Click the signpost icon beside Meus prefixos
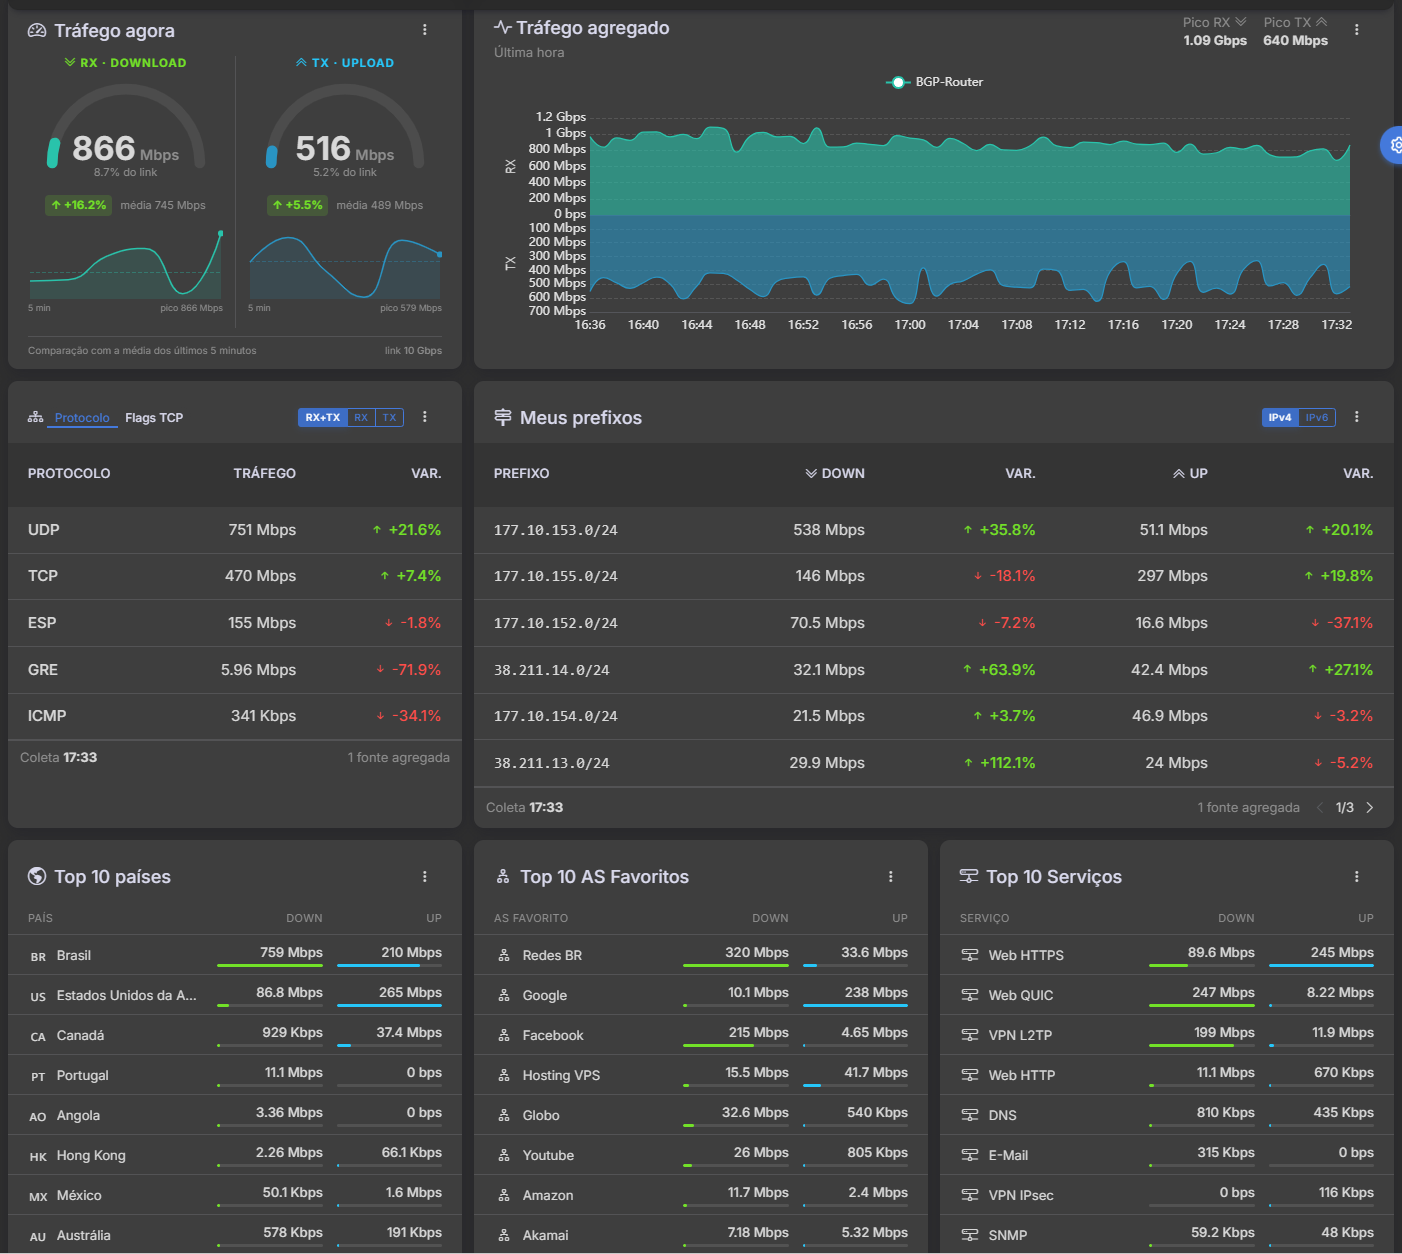 503,417
